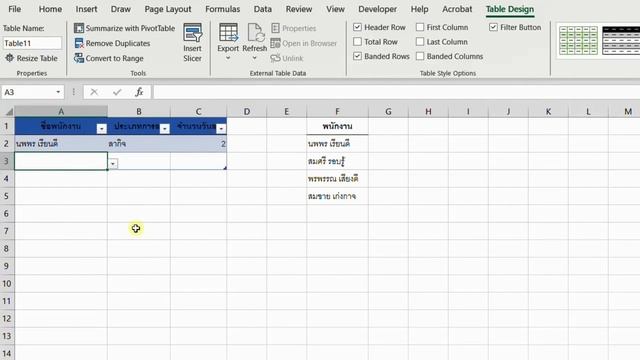Enable the Banded Columns checkbox
The width and height of the screenshot is (640, 360).
click(420, 56)
